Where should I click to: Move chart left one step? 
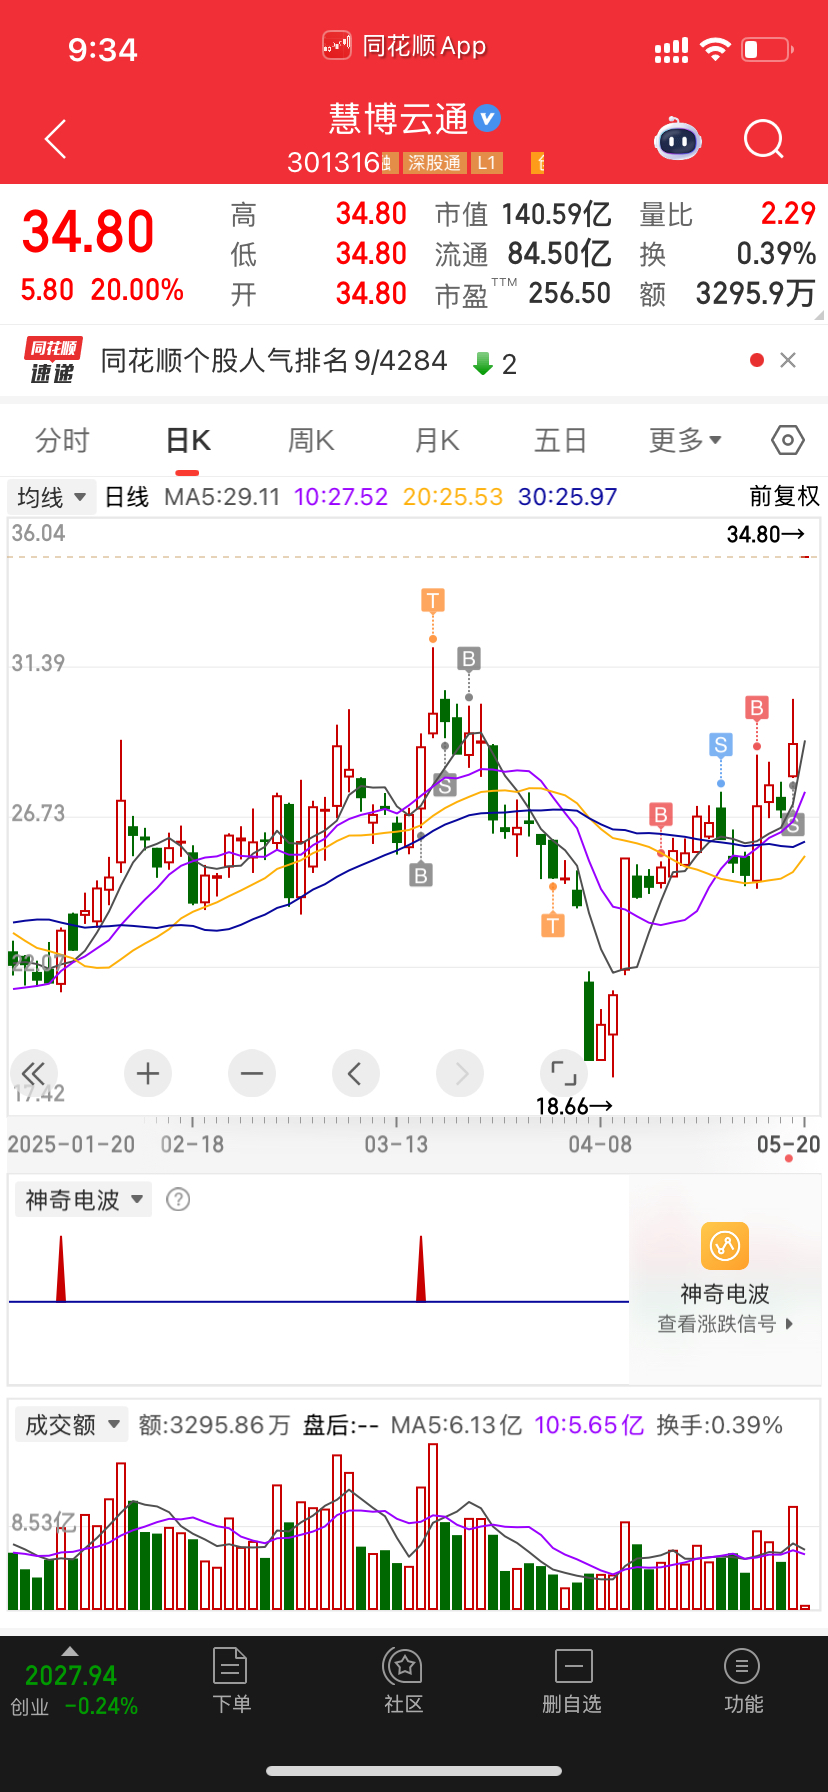pyautogui.click(x=355, y=1074)
